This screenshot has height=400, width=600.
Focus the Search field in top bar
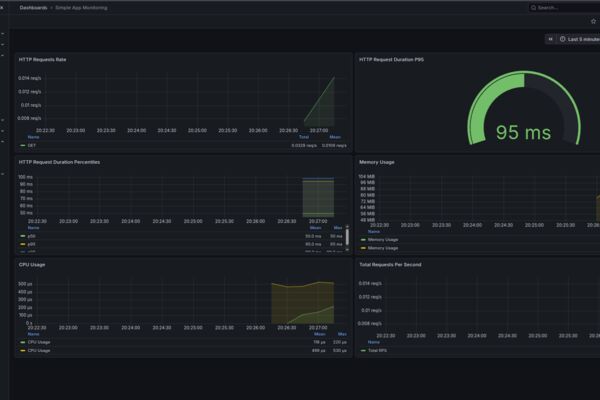[x=564, y=8]
